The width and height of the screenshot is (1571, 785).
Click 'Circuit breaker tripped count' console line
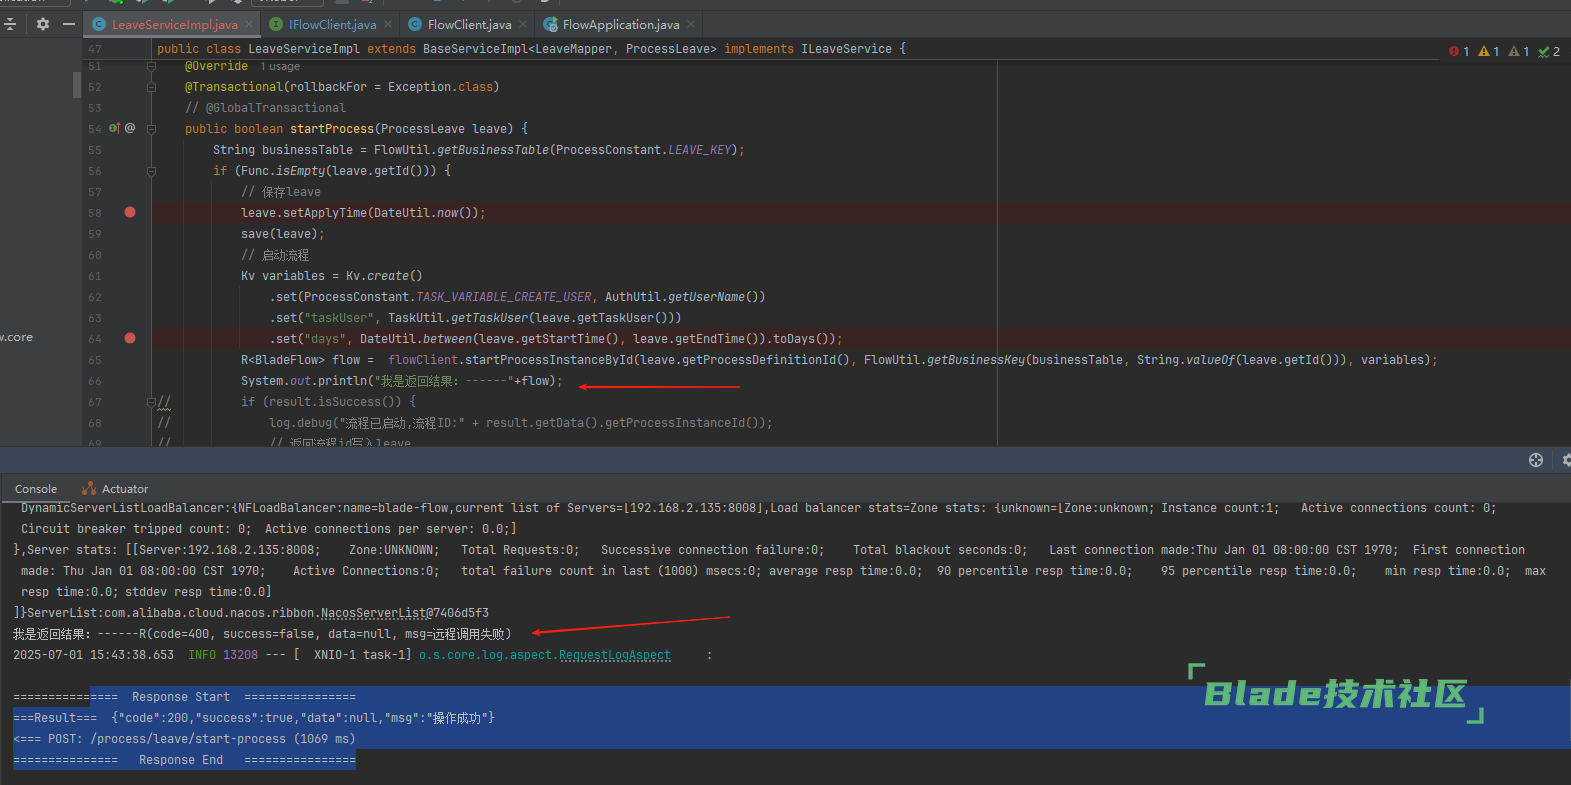click(268, 529)
